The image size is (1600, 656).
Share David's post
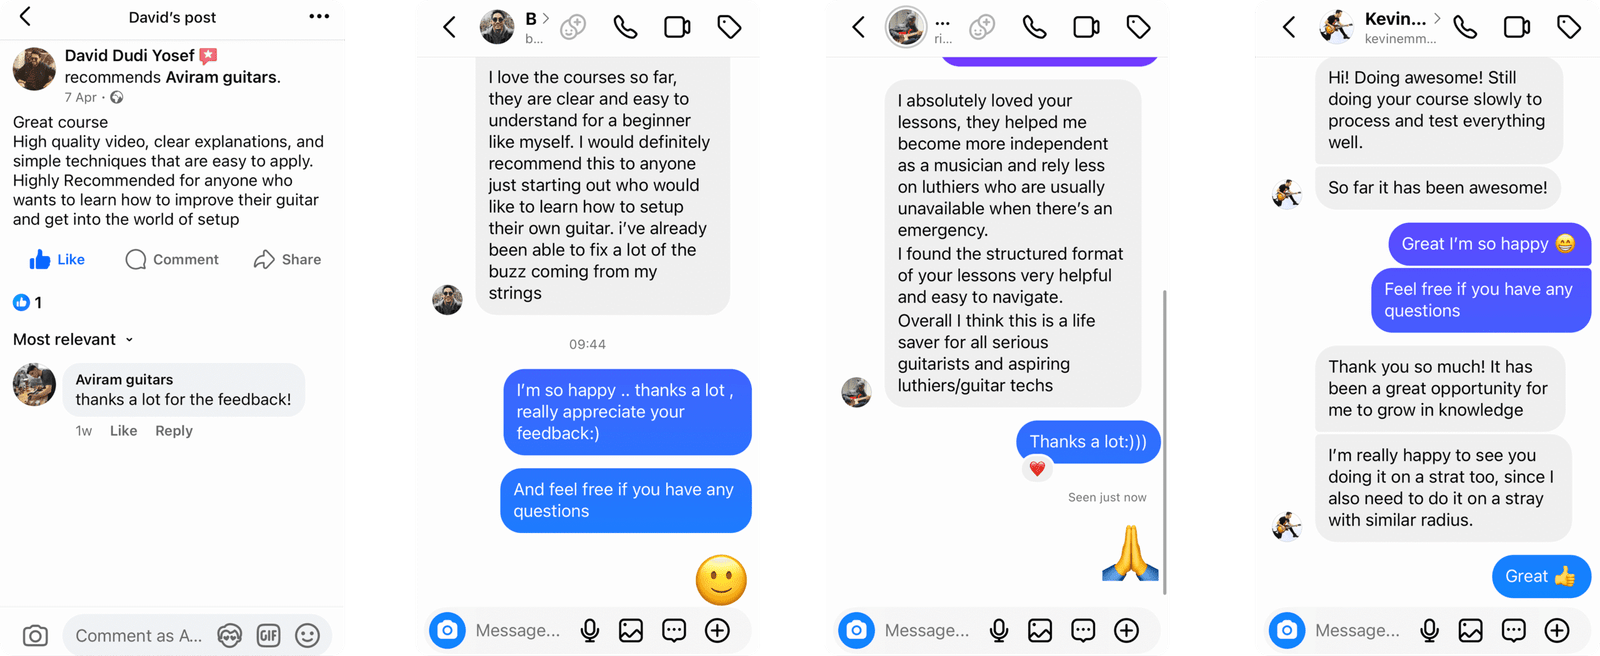pos(288,260)
